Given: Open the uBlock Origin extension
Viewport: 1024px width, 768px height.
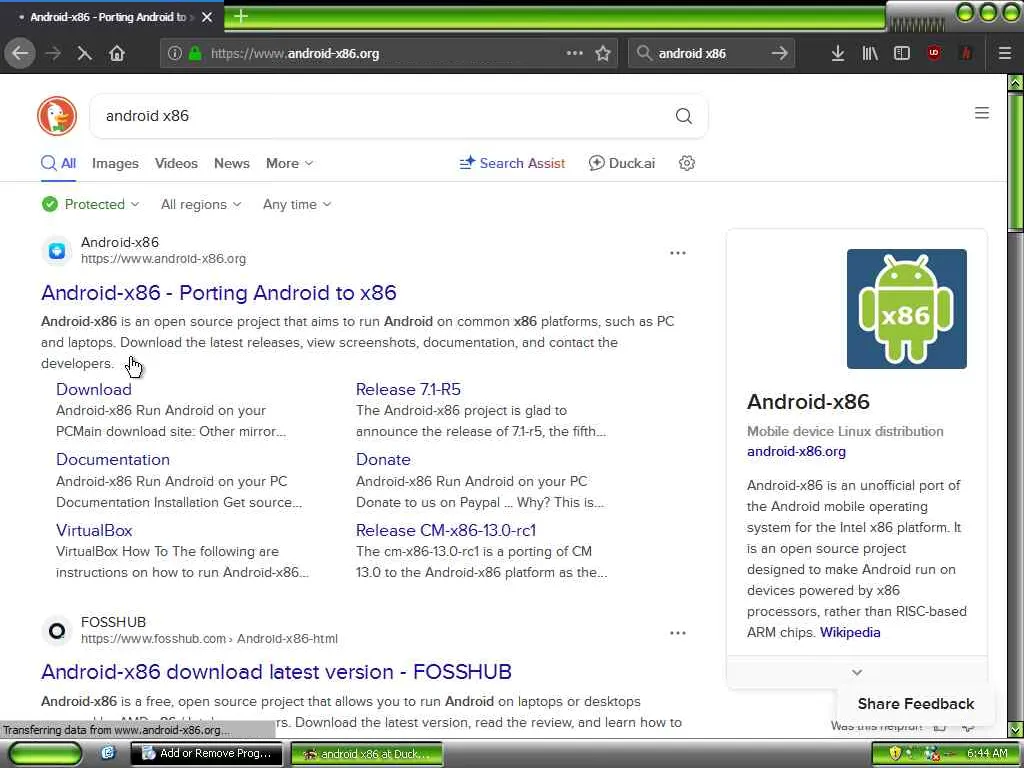Looking at the screenshot, I should pos(934,54).
